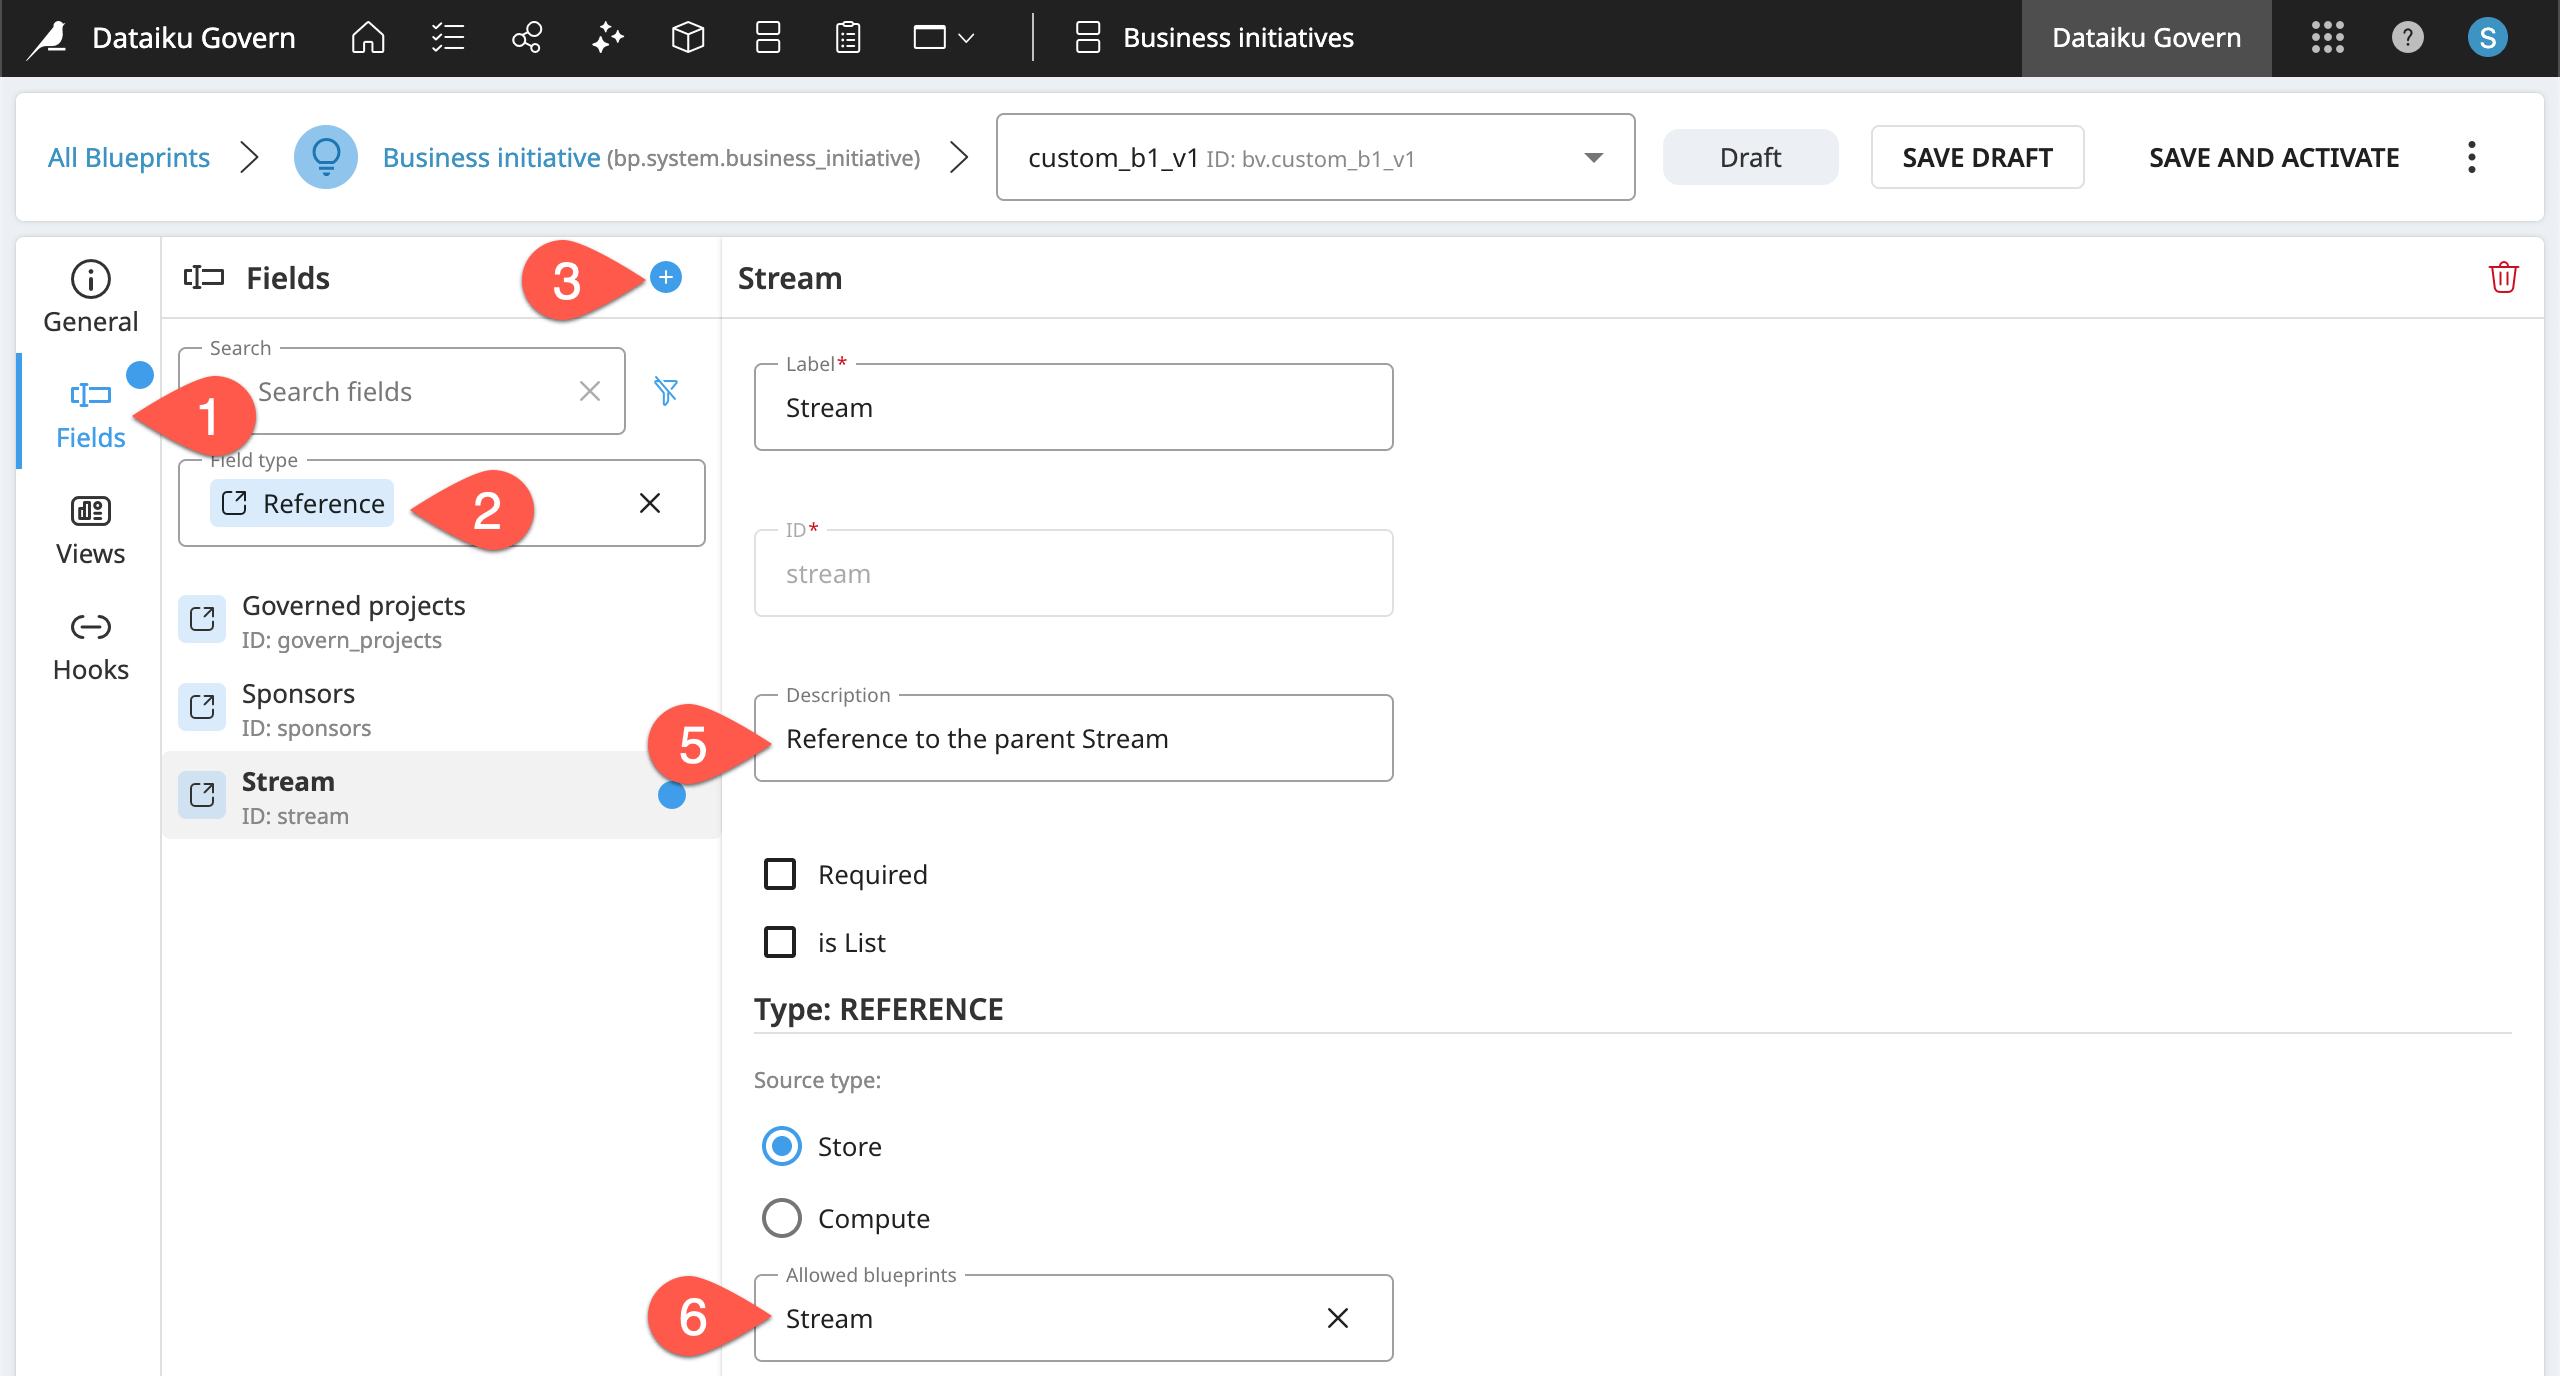Screen dimensions: 2560x1376
Task: Open the three-dot more options menu
Action: coord(2471,158)
